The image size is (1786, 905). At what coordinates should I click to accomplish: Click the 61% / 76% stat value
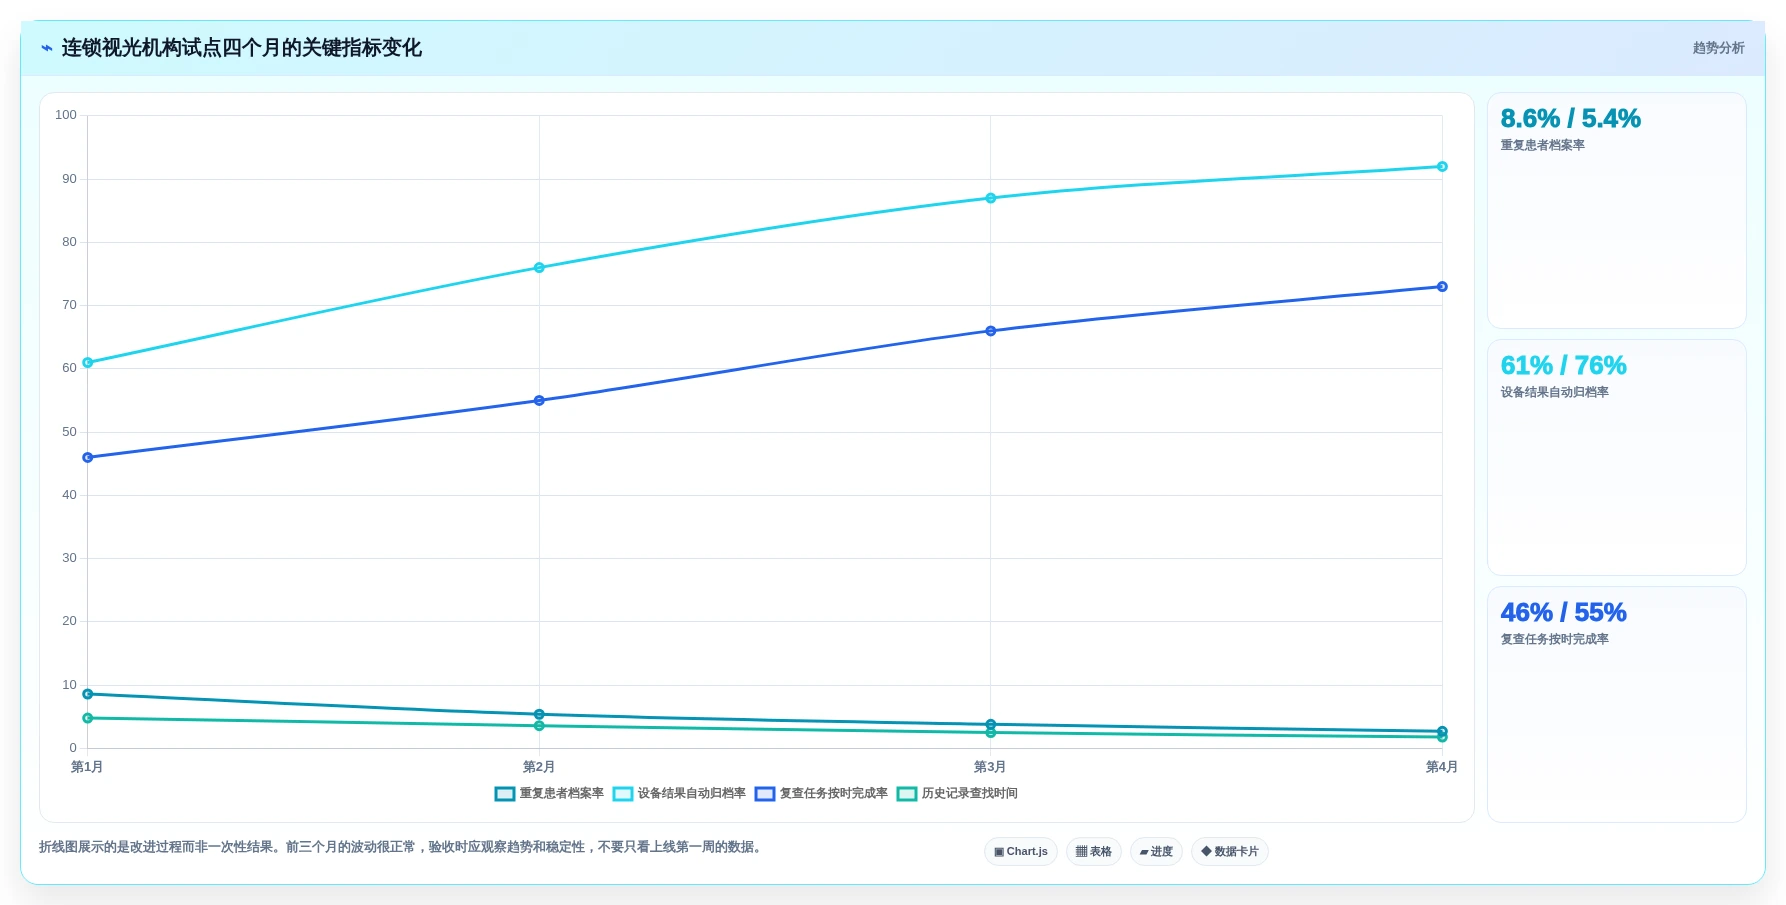1563,366
